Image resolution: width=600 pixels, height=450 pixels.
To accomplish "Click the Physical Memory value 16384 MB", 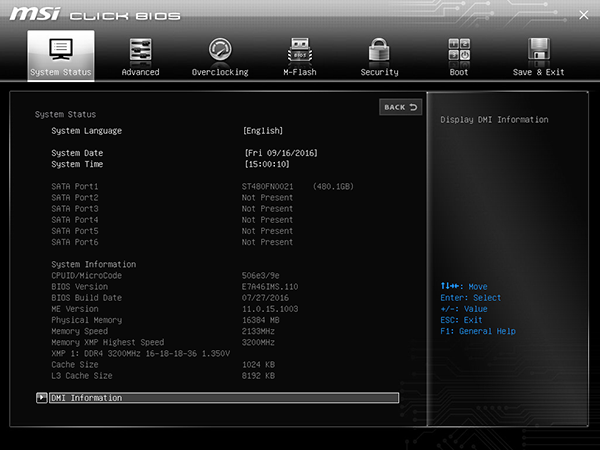I will (261, 320).
